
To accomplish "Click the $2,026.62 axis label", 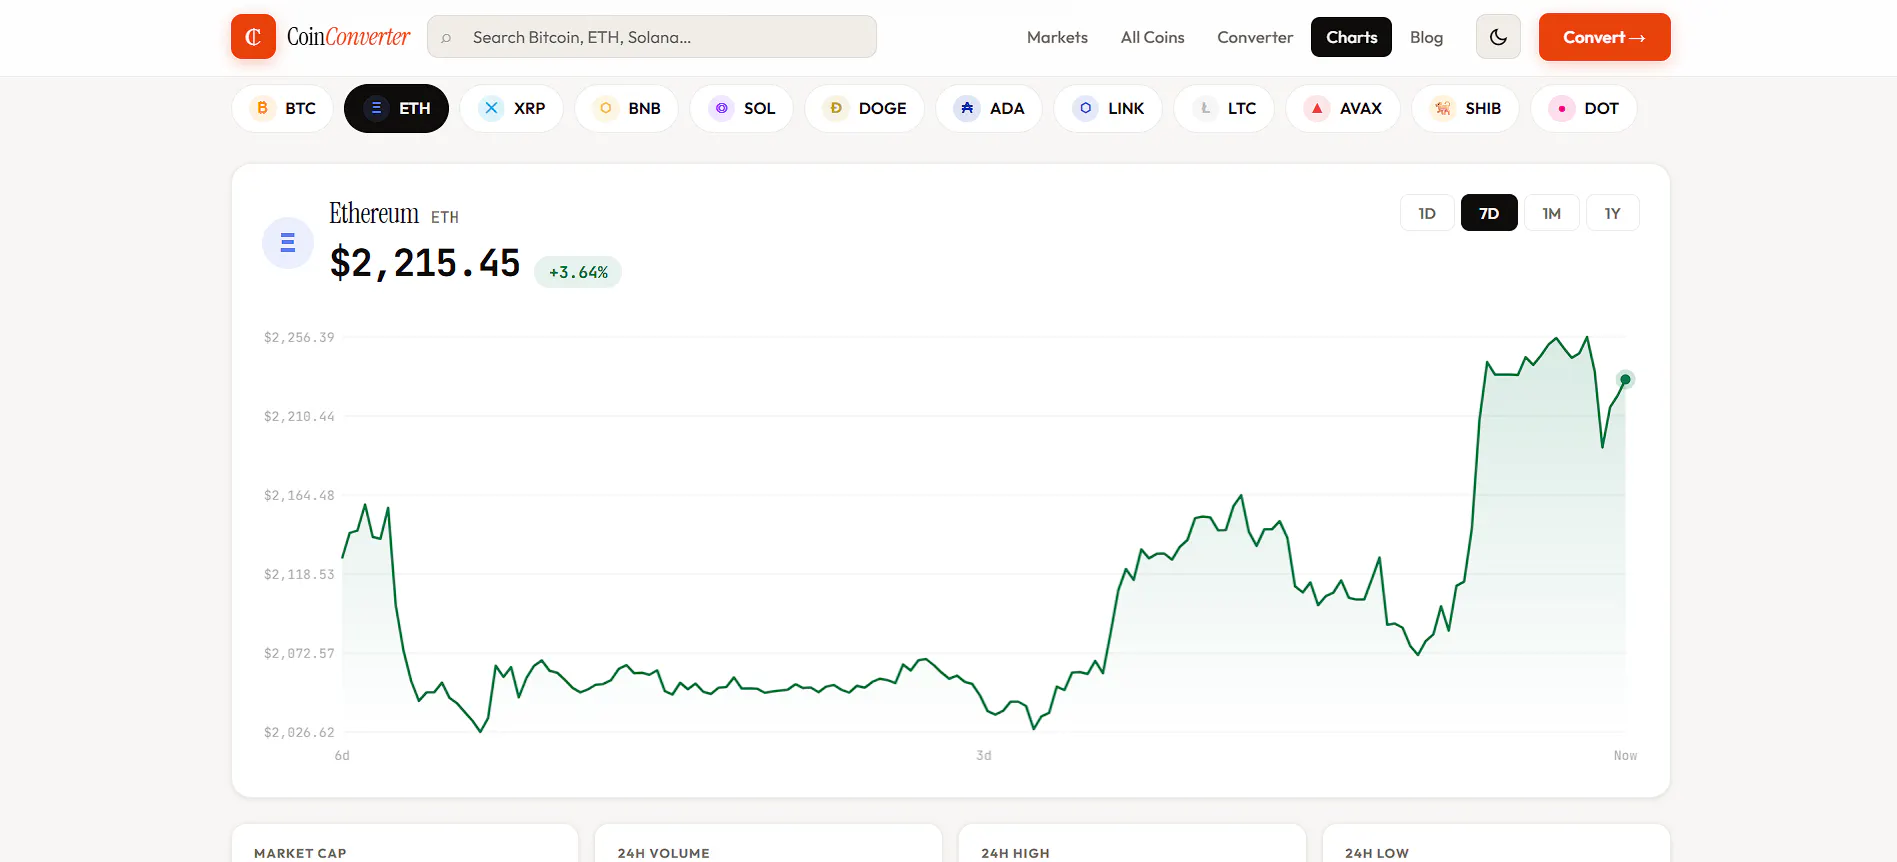I will [x=299, y=732].
